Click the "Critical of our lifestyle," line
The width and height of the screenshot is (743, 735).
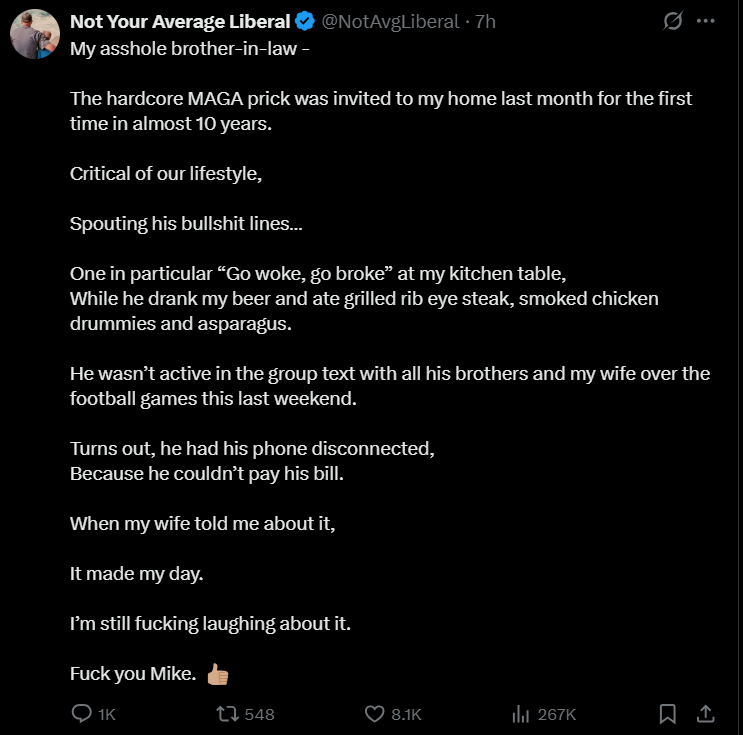click(x=165, y=174)
